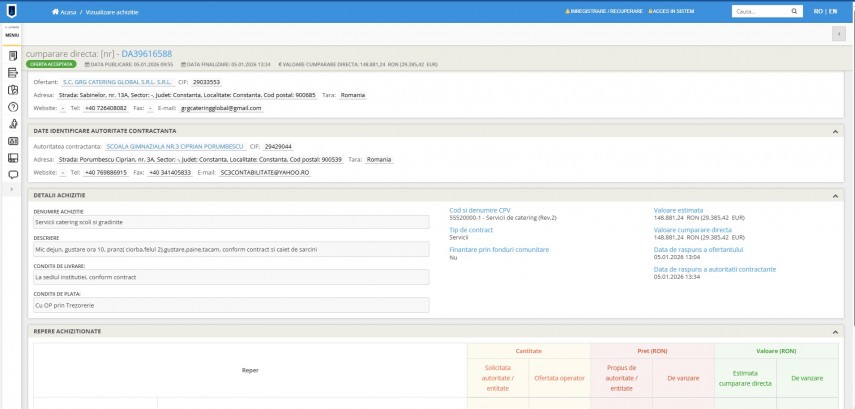Switch the language to RO
This screenshot has width=855, height=409.
[x=817, y=11]
